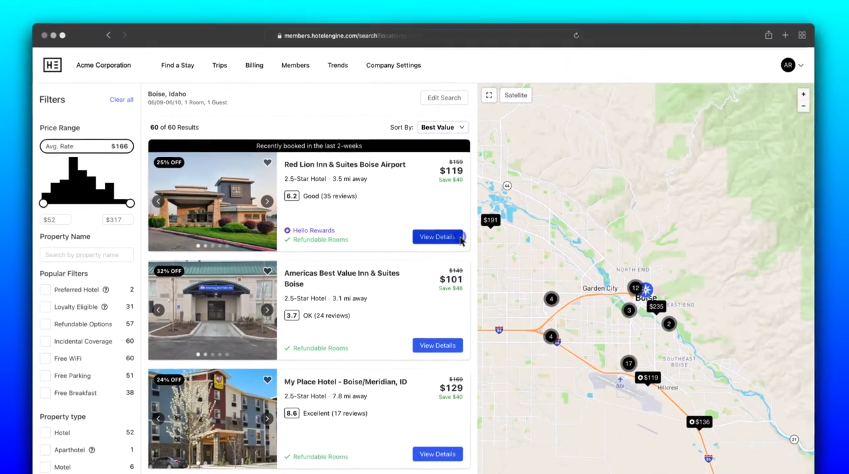This screenshot has height=474, width=849.
Task: Show next photo of My Place Hotel
Action: [267, 418]
